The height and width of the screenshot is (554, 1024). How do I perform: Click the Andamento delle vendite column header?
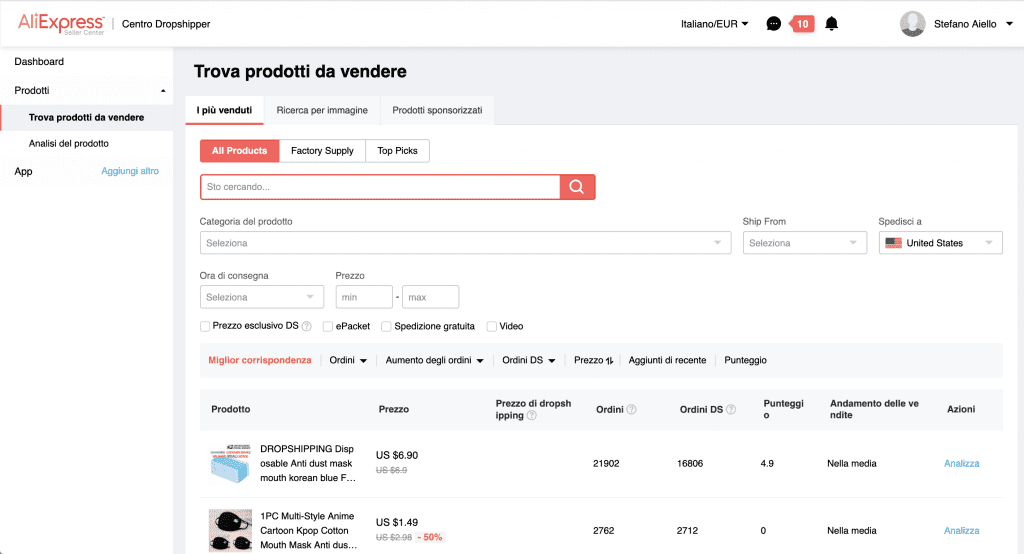[x=874, y=409]
